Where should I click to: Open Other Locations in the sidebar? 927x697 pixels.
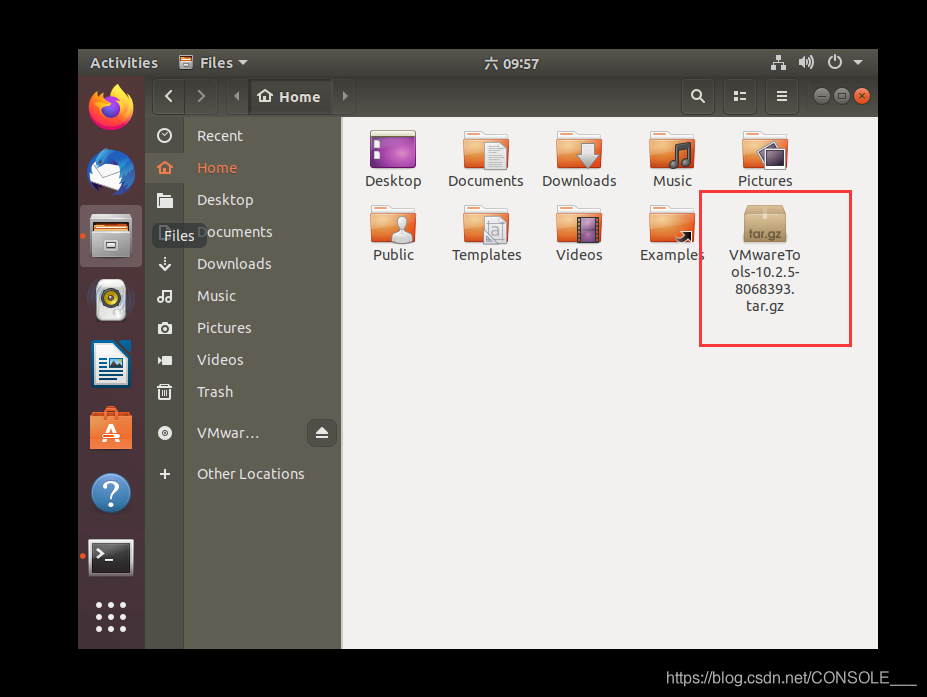244,474
